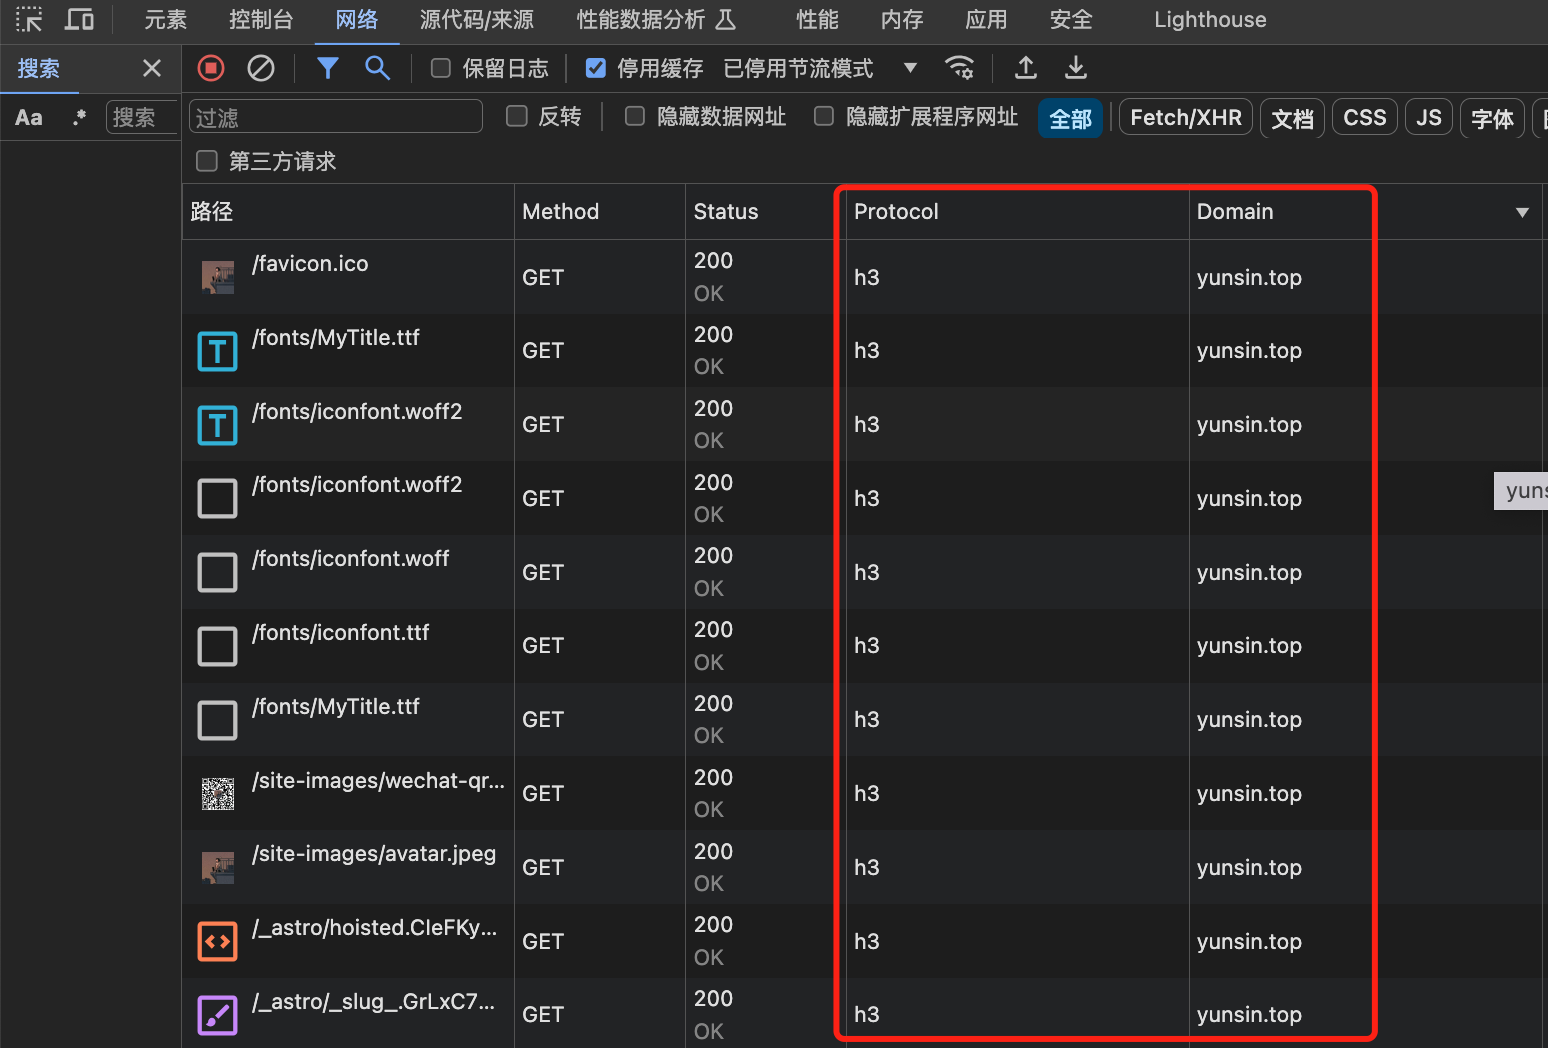The height and width of the screenshot is (1048, 1548).
Task: Open the Sources tab
Action: point(477,19)
